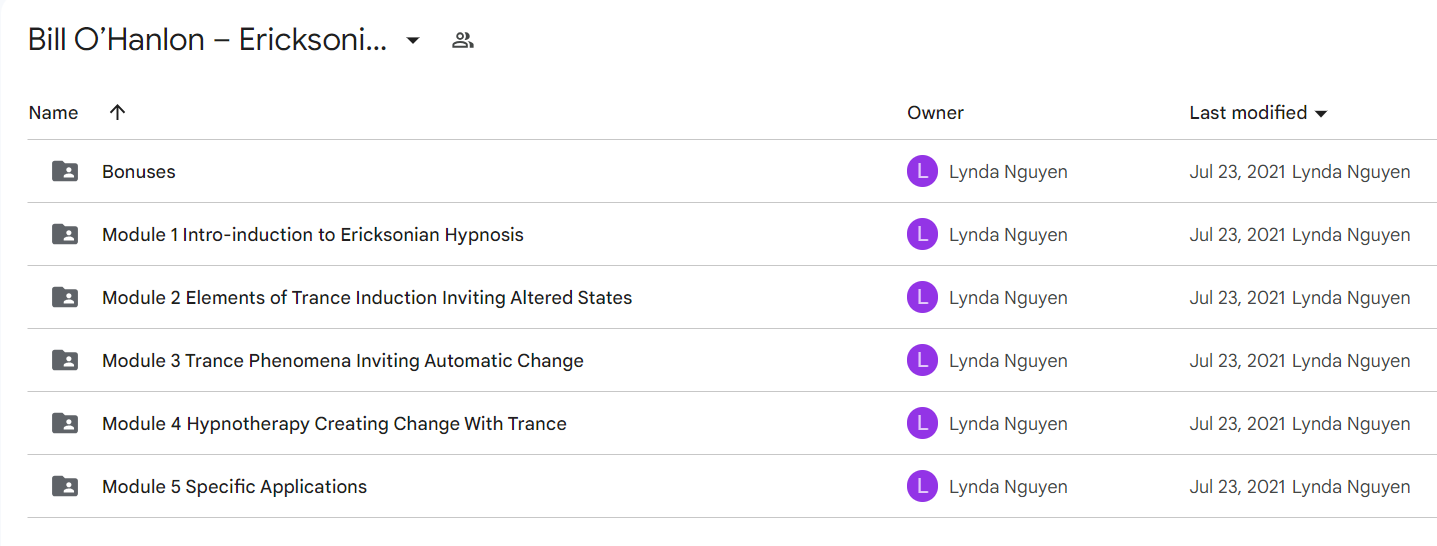Select the Module 5 shared folder icon
Screen dimensions: 1437x546
coord(65,486)
